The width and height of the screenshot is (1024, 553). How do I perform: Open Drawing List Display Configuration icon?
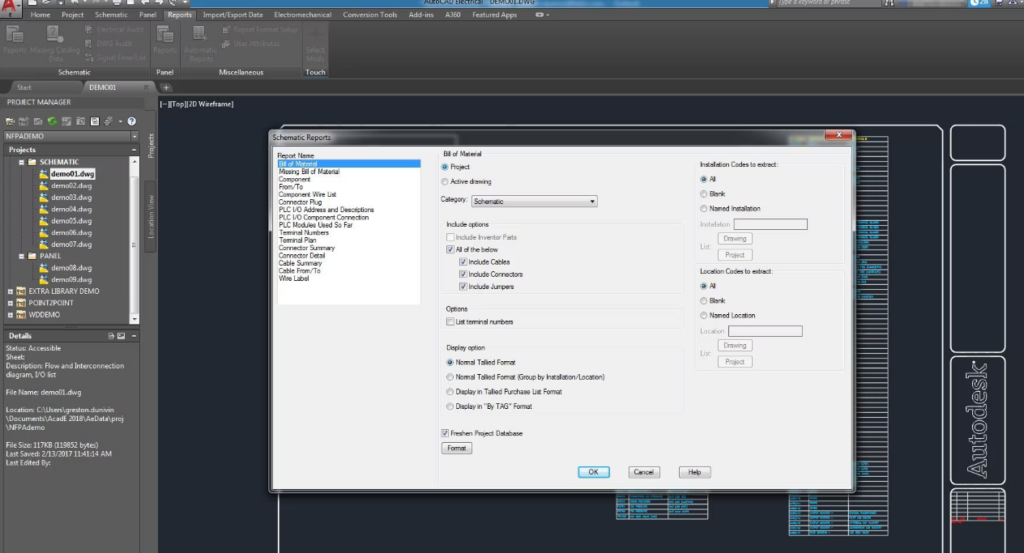click(95, 121)
